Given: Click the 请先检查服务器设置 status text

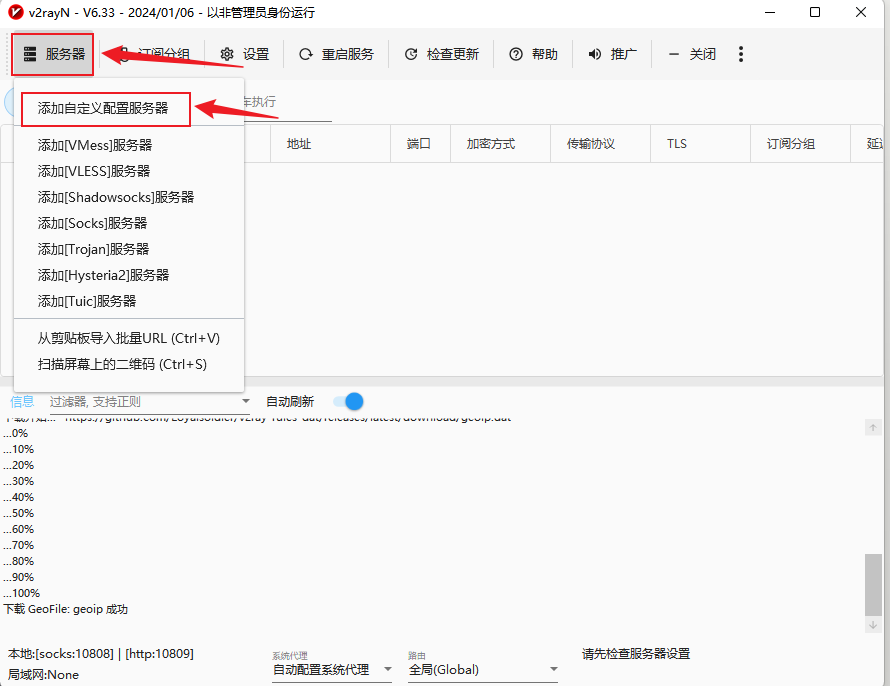Looking at the screenshot, I should tap(636, 654).
